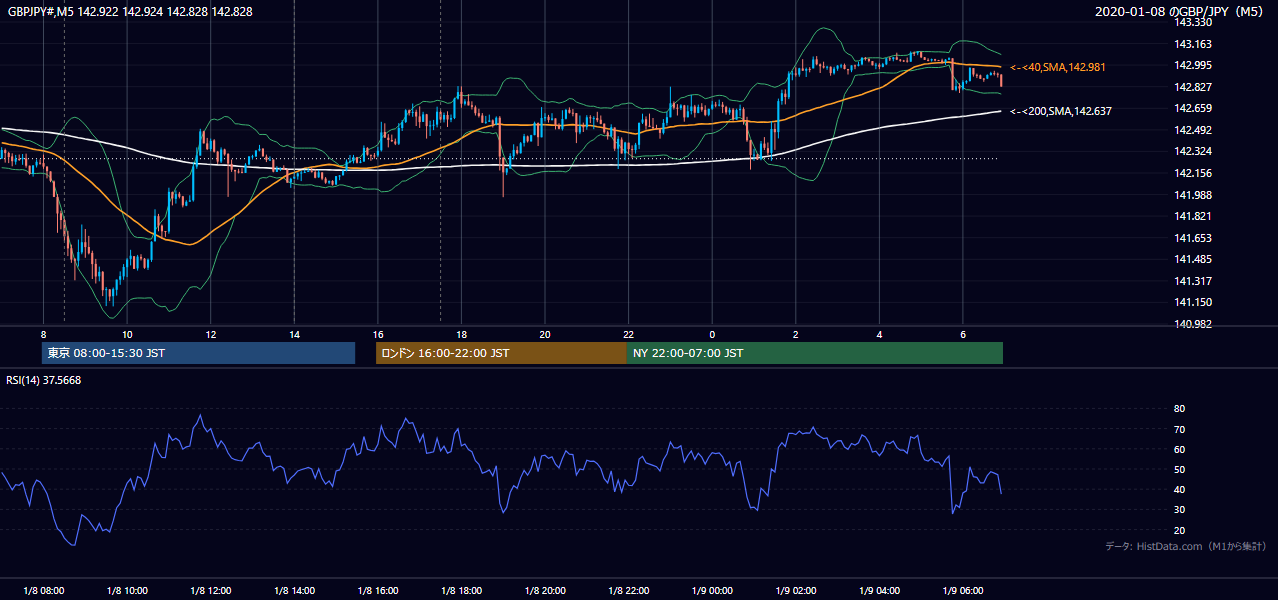Click the 1/9 06:00 time axis label
This screenshot has width=1278, height=600.
tap(962, 591)
